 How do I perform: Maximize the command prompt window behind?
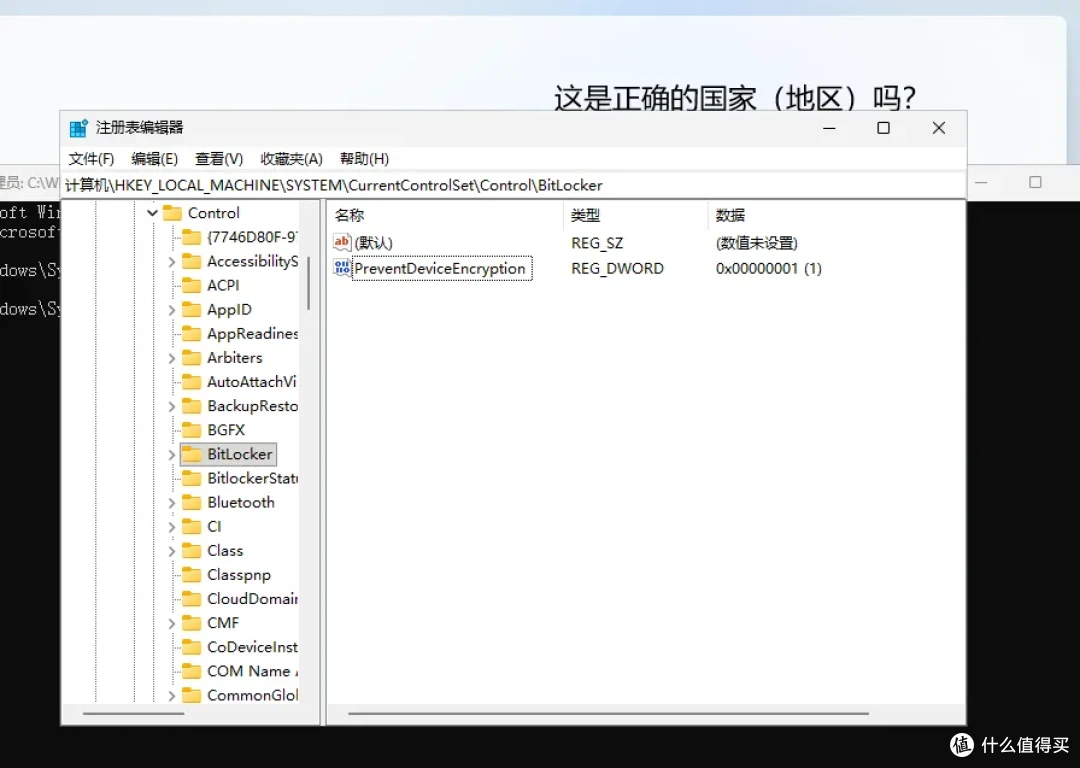pyautogui.click(x=1035, y=183)
